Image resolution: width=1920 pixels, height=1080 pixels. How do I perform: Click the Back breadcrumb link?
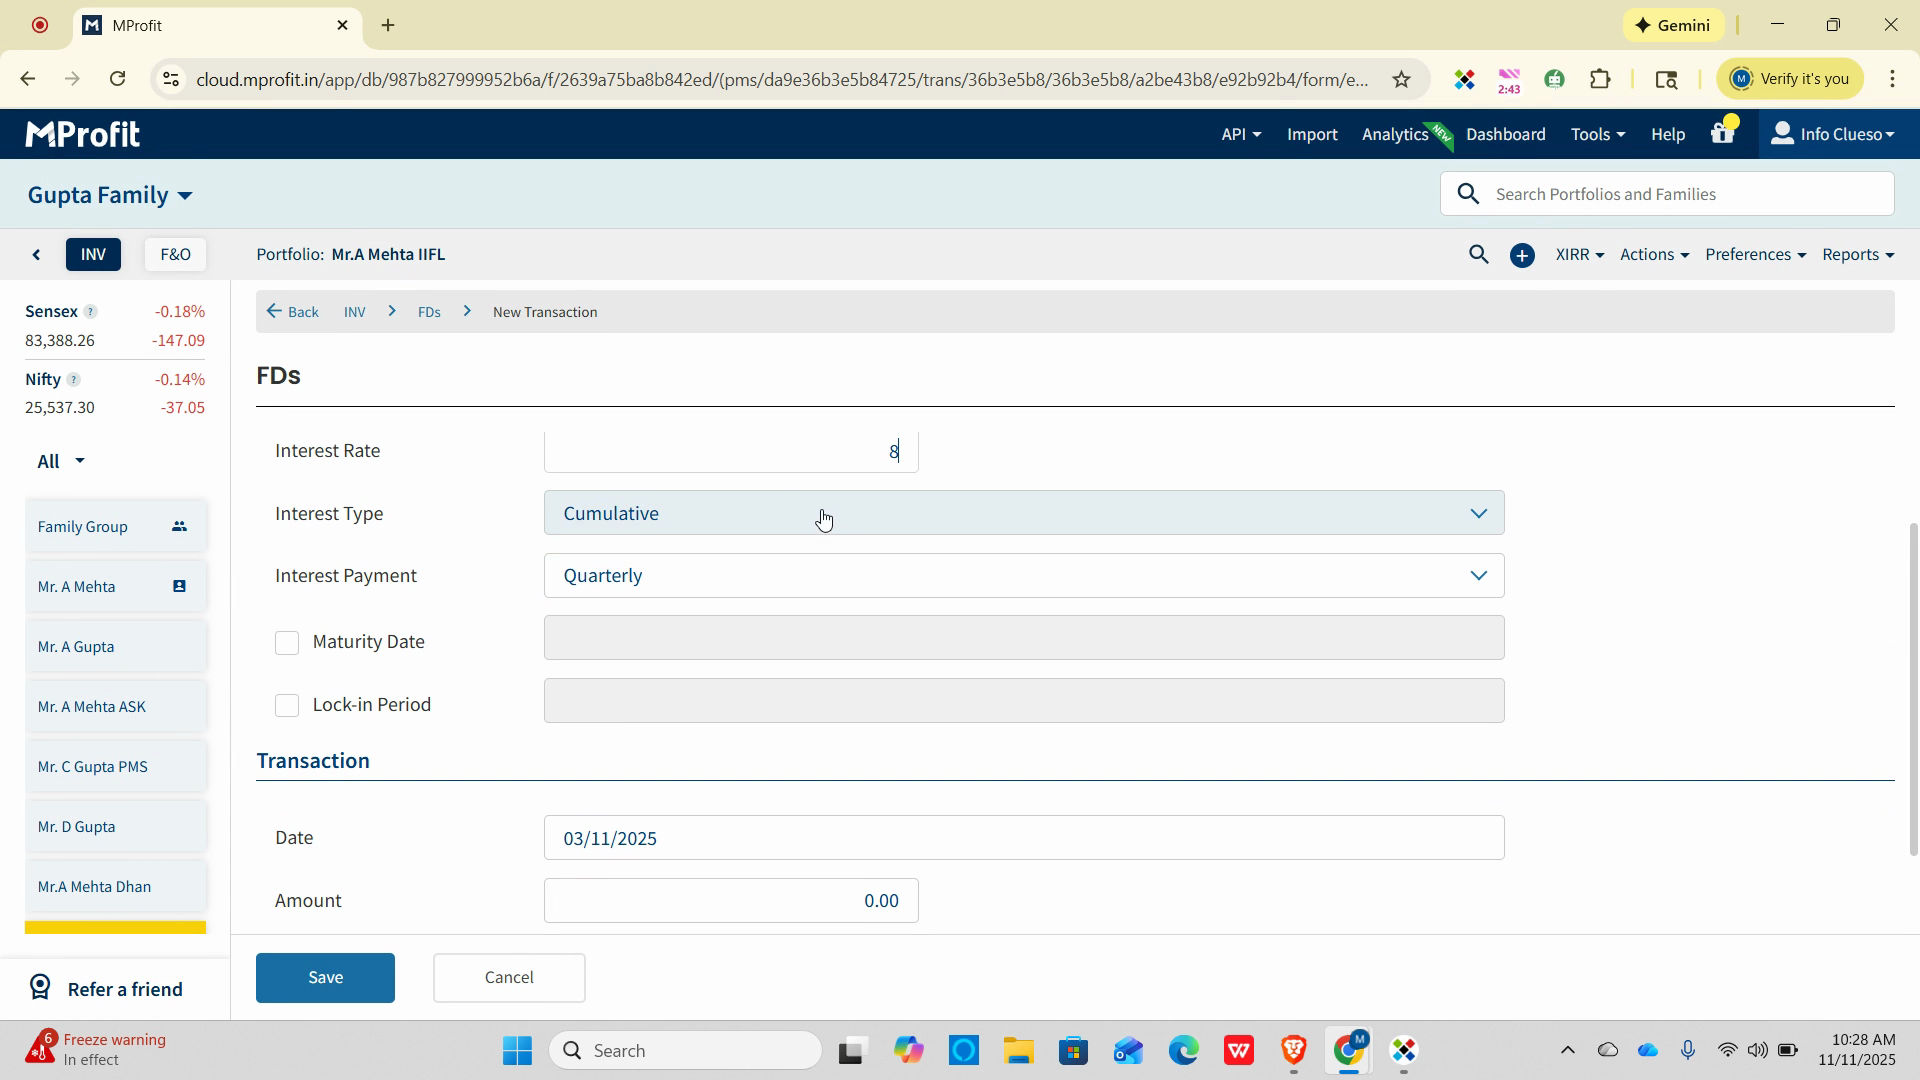click(293, 312)
